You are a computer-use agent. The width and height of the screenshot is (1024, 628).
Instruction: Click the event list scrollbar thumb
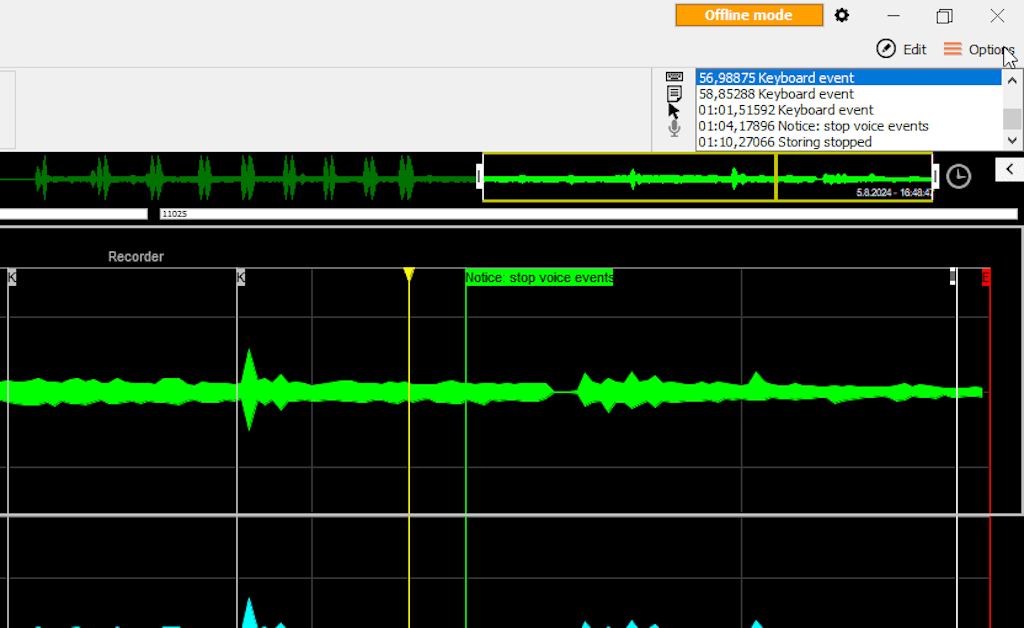(1012, 119)
